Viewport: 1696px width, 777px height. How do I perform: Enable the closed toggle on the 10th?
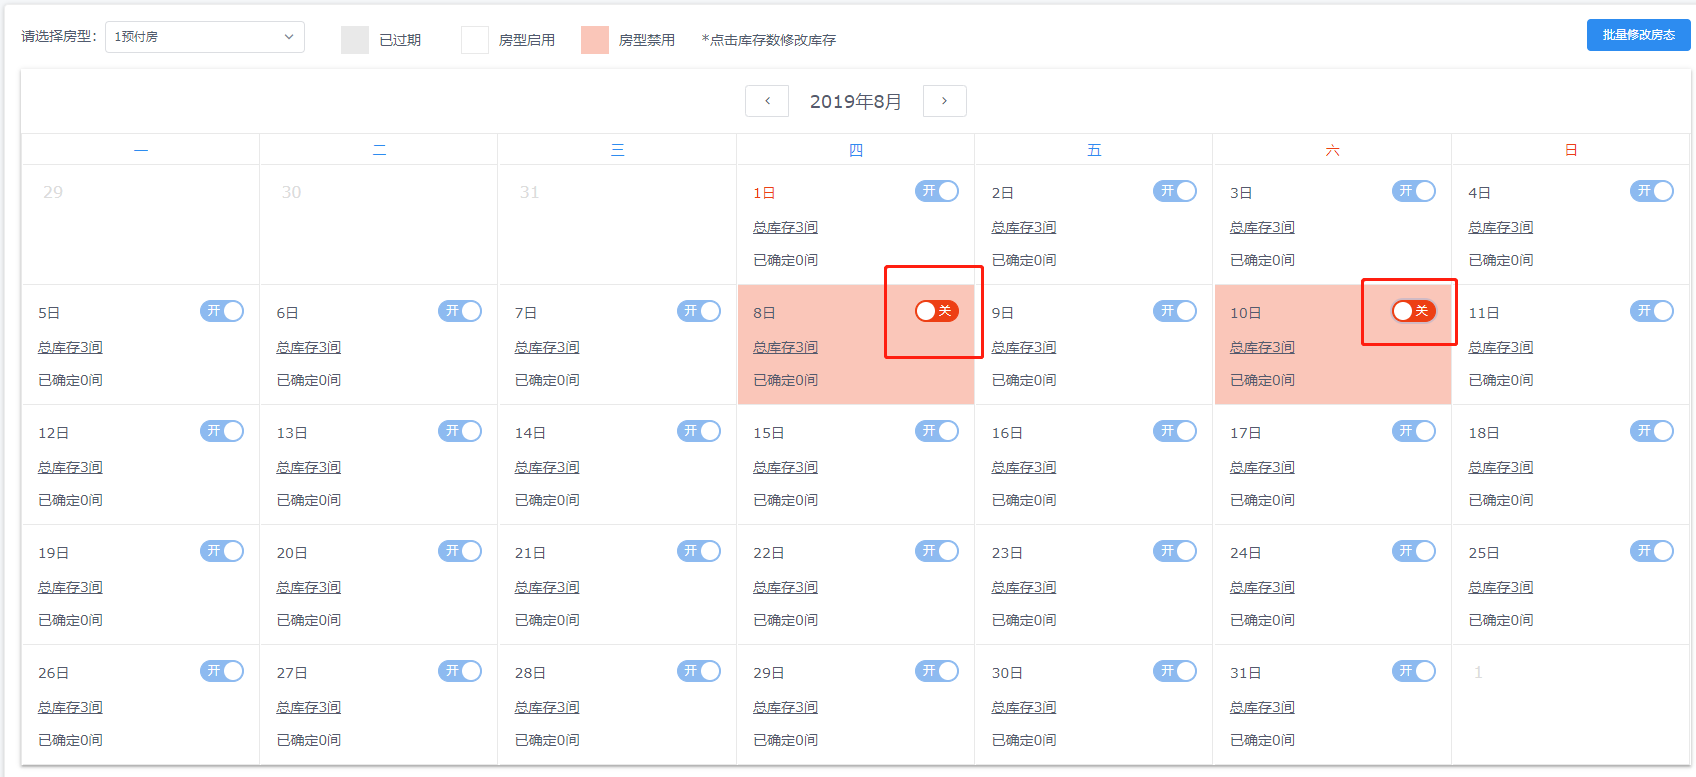[x=1413, y=311]
